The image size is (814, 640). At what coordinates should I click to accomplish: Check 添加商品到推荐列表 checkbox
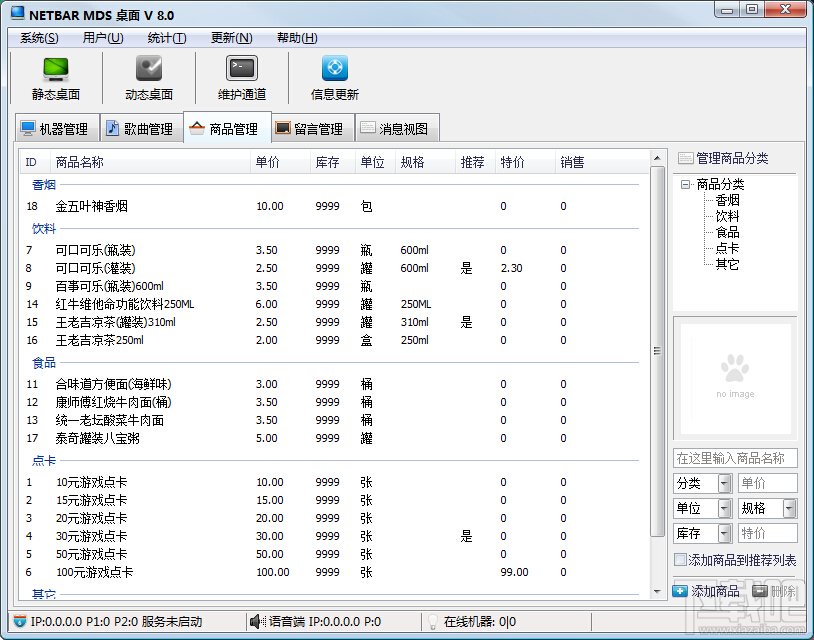click(x=680, y=560)
